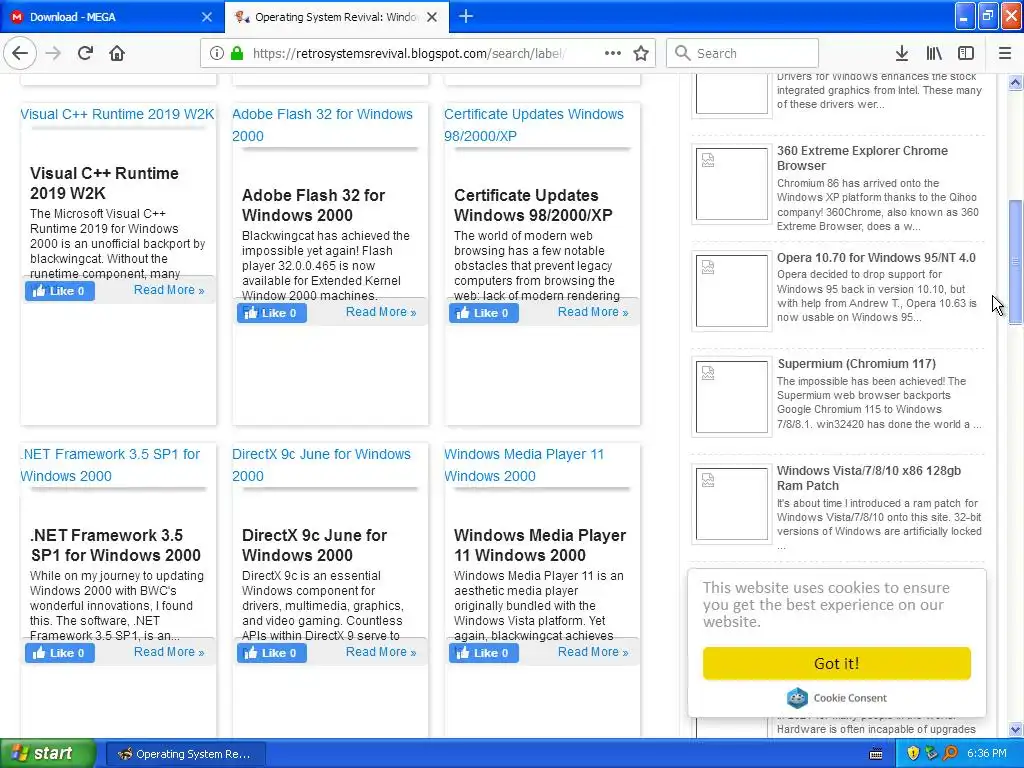Open page actions three-dot menu
1024x768 pixels.
point(613,53)
